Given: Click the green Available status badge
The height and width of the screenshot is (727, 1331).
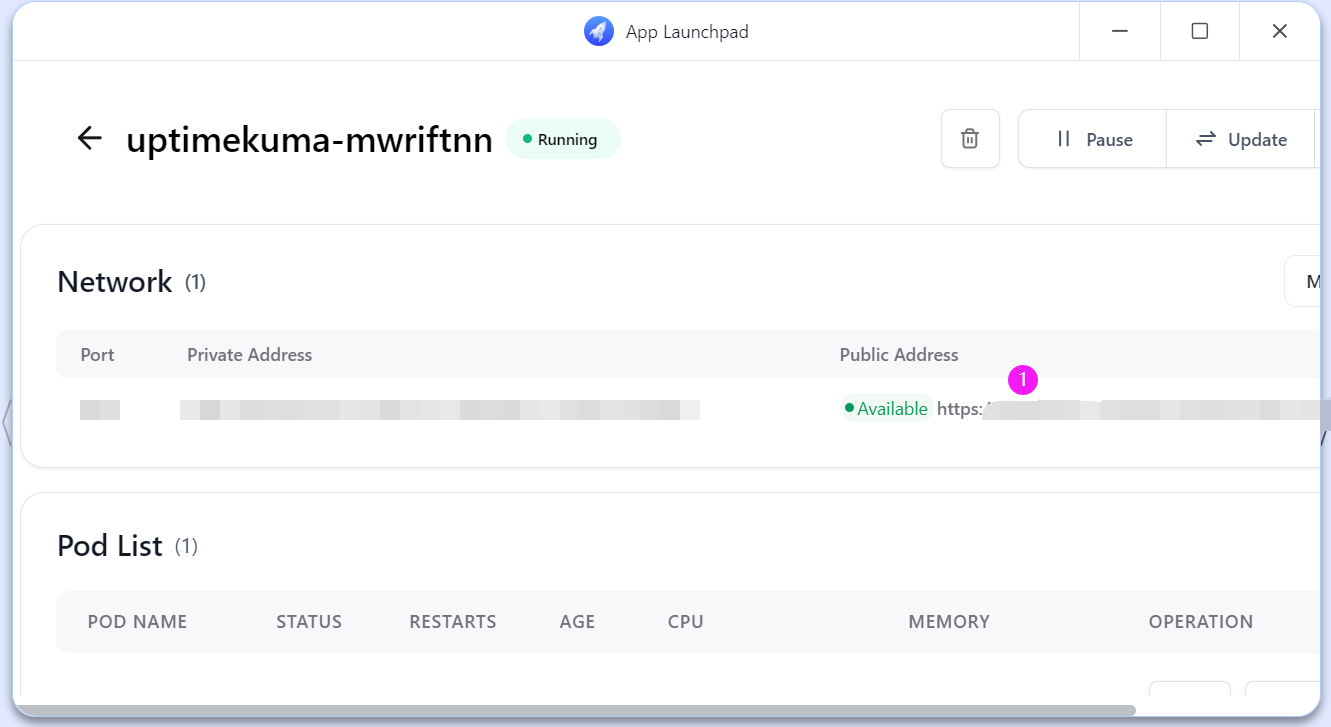Looking at the screenshot, I should [x=886, y=409].
